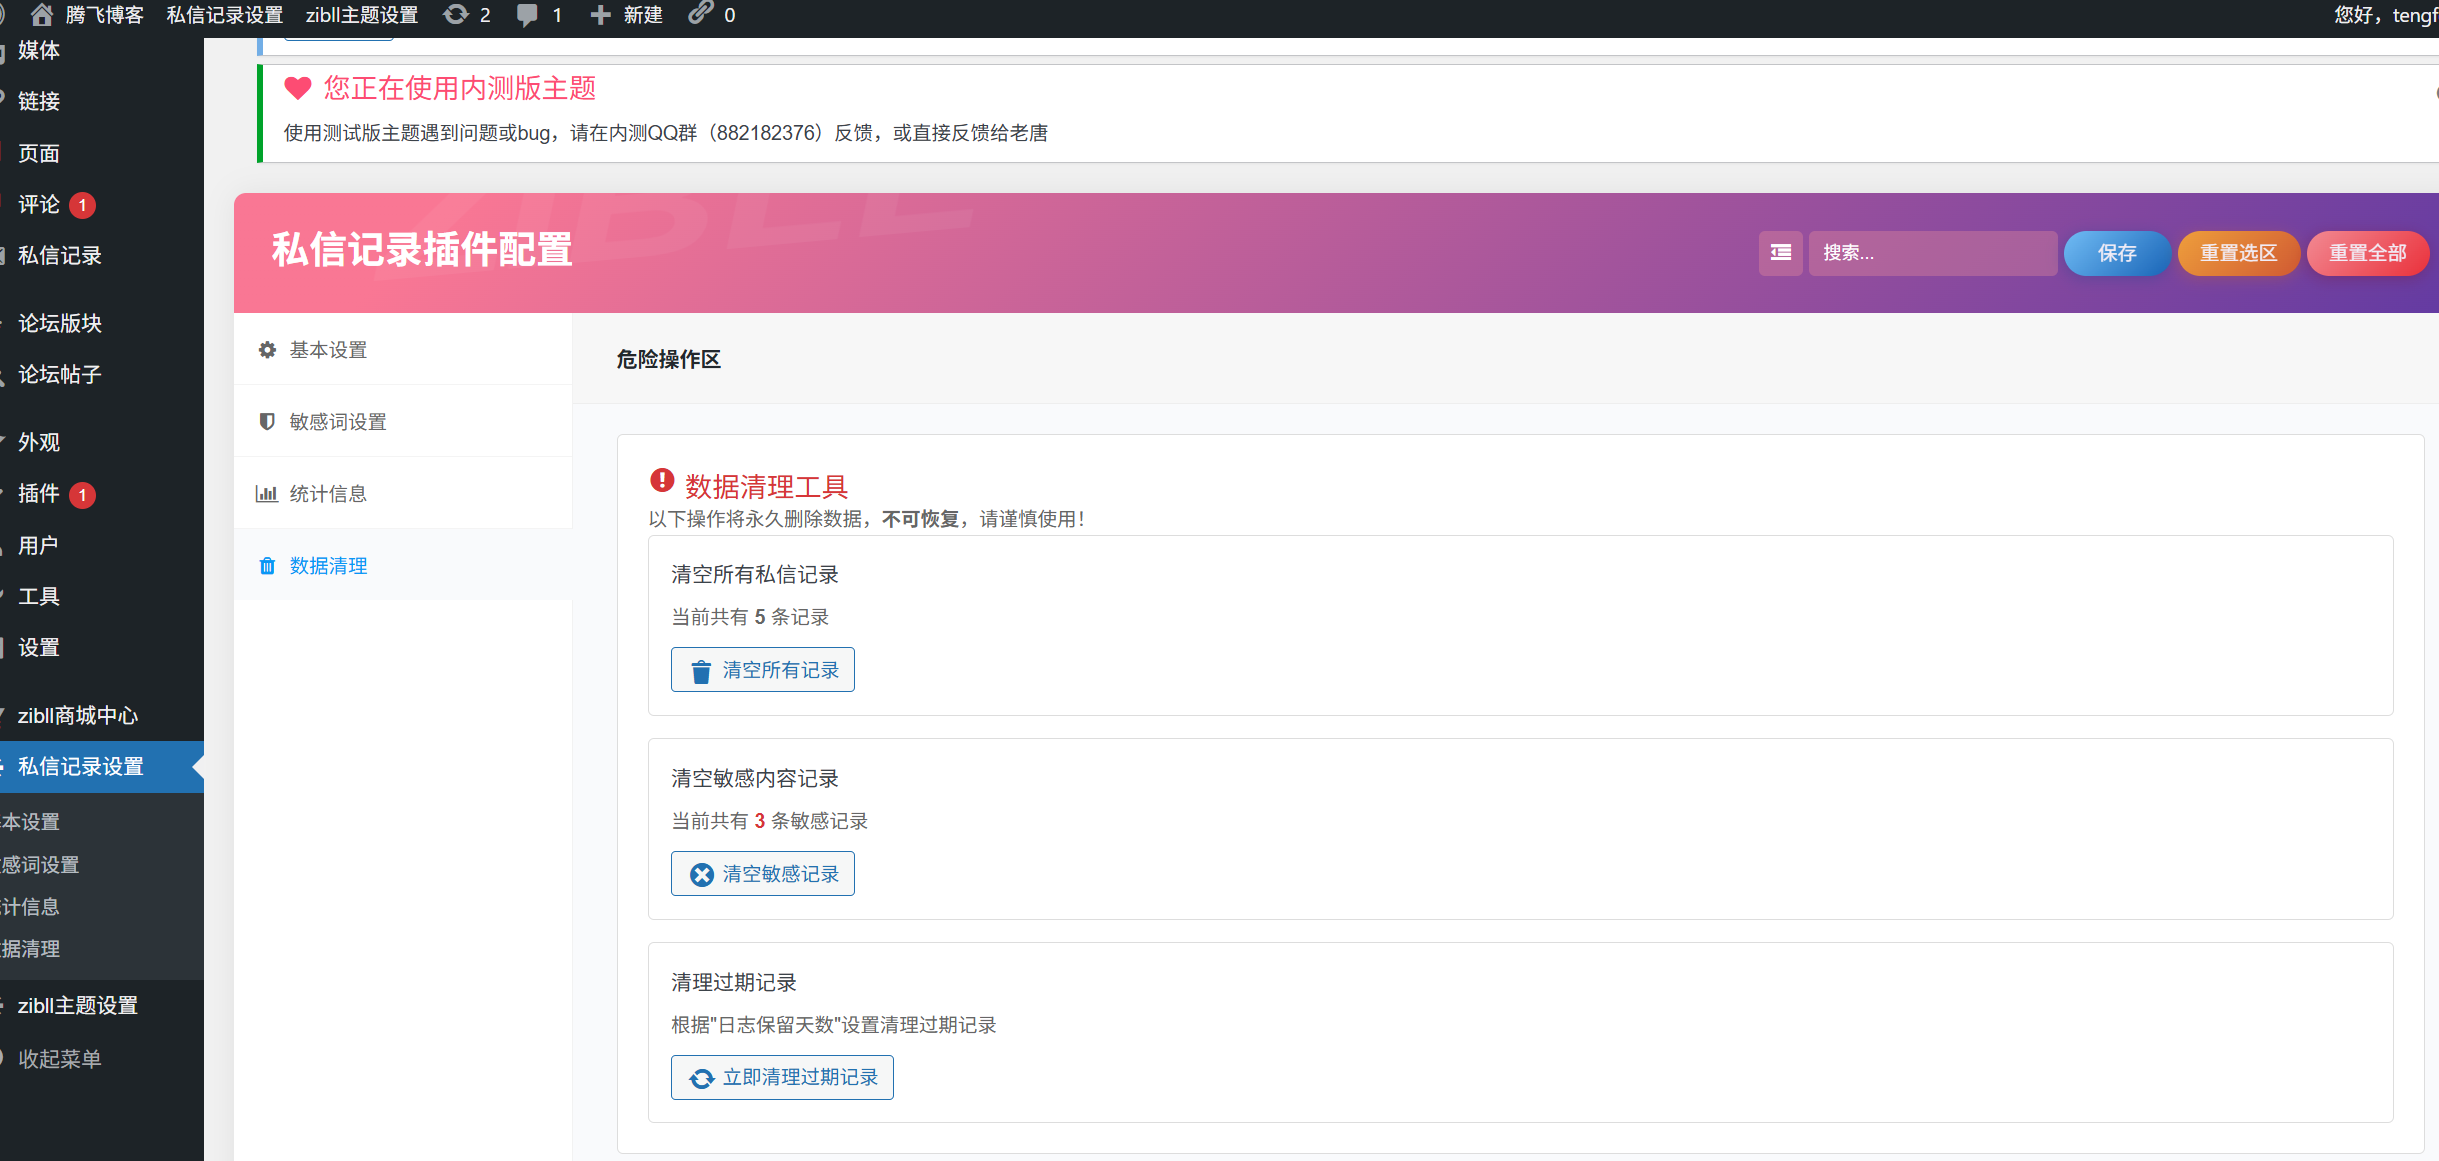The image size is (2439, 1161).
Task: Open the chart icon for 统计信息
Action: pos(267,493)
